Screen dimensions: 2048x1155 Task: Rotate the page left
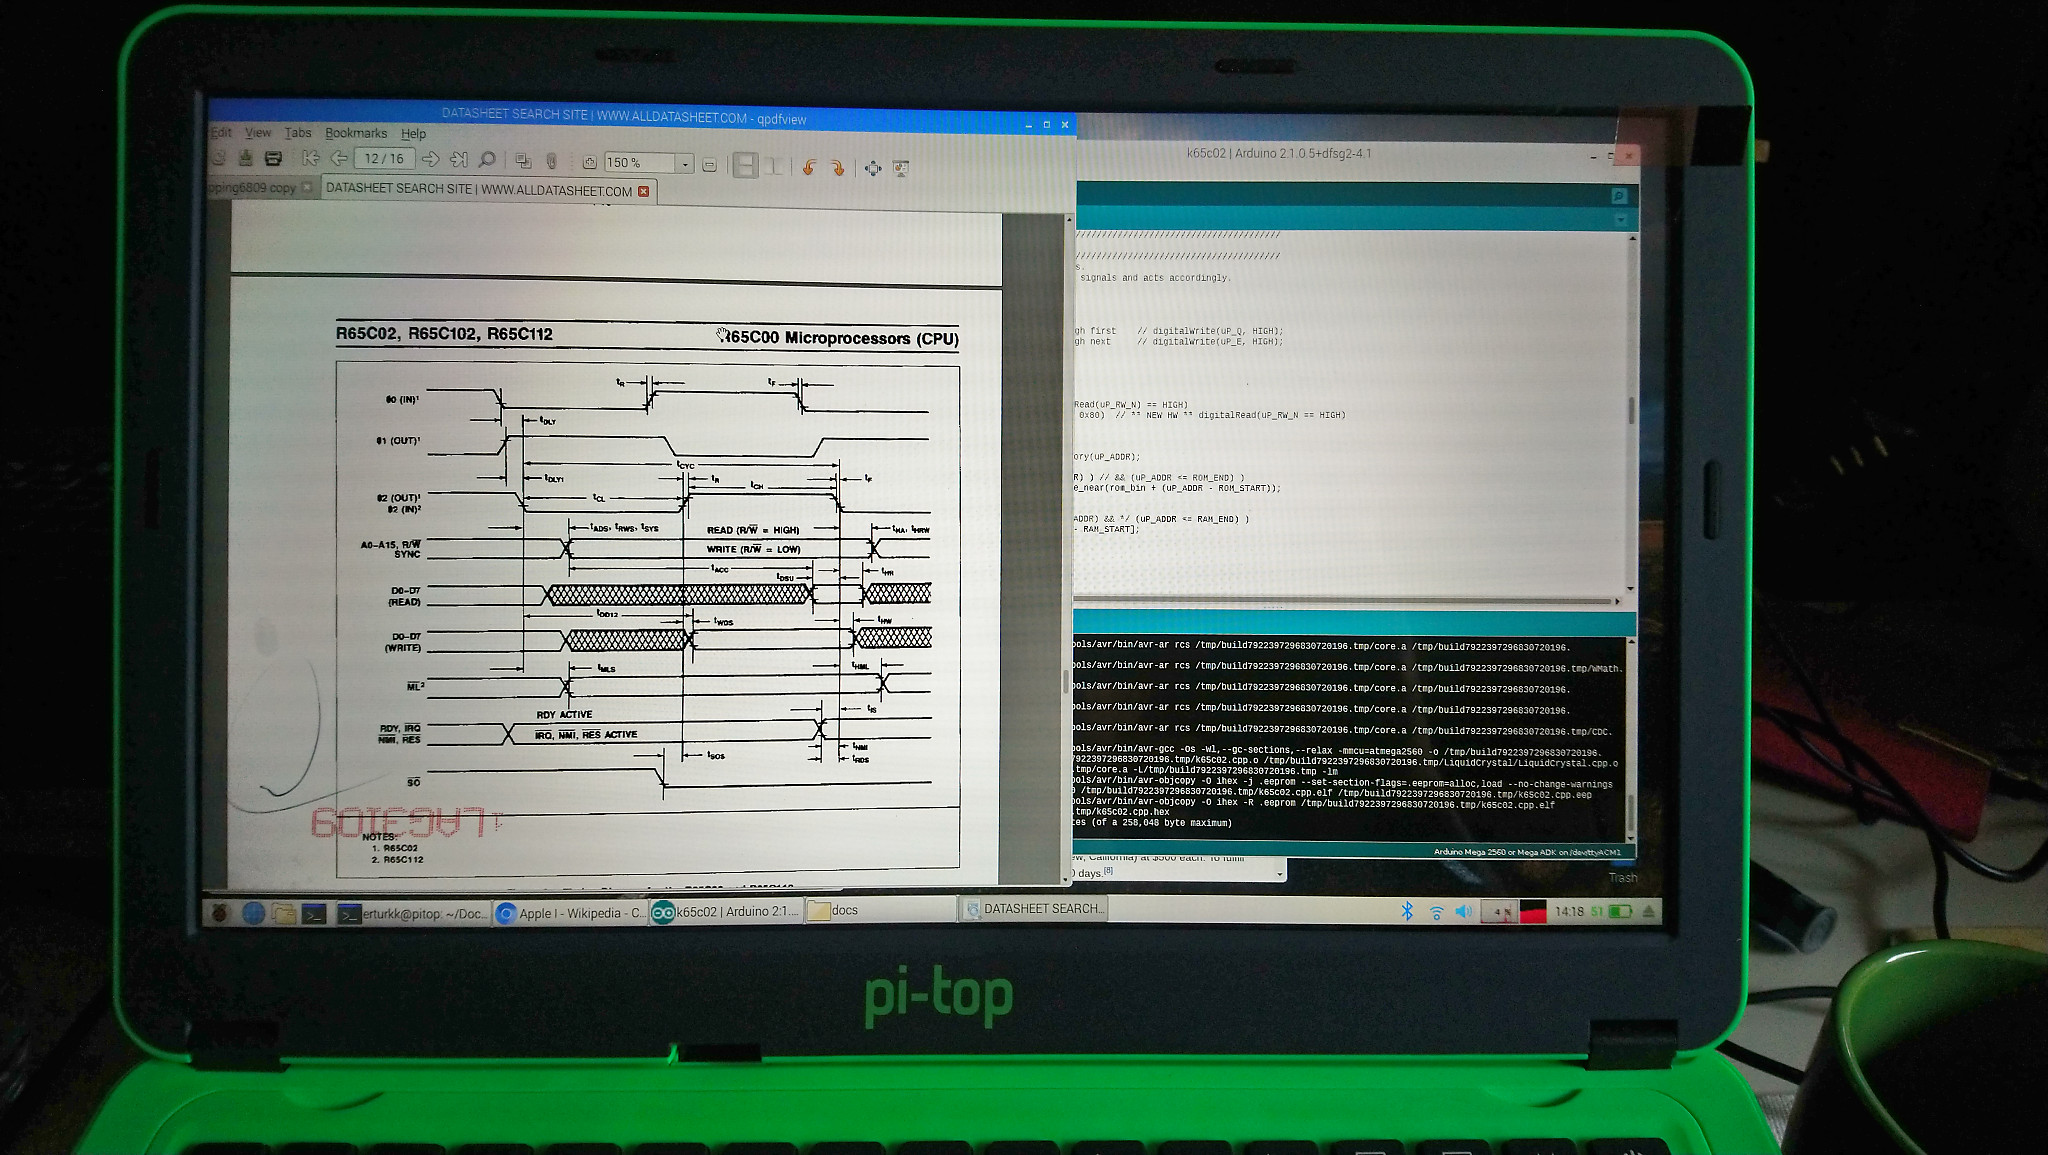[x=810, y=167]
